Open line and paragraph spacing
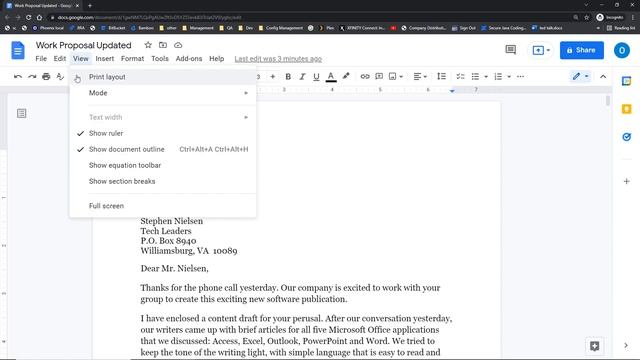The image size is (640, 360). [x=441, y=76]
